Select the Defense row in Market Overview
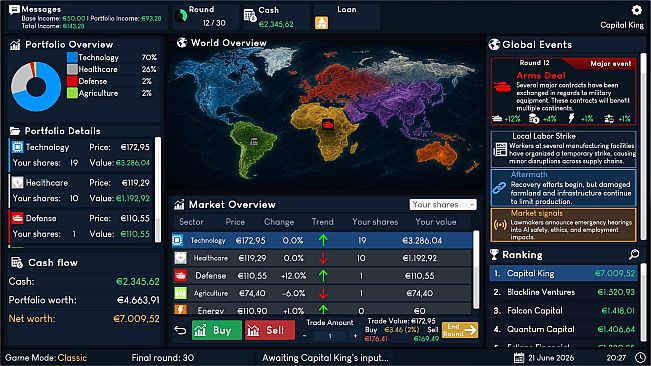The width and height of the screenshot is (651, 366). click(322, 276)
